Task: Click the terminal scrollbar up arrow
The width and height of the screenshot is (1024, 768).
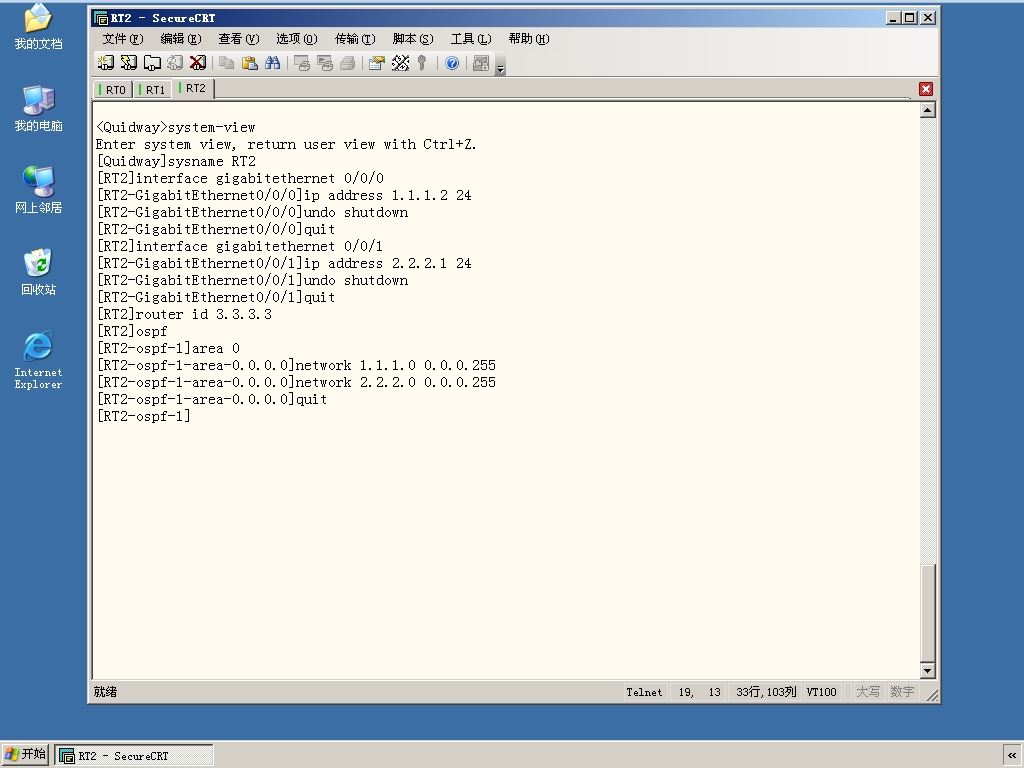Action: click(927, 110)
